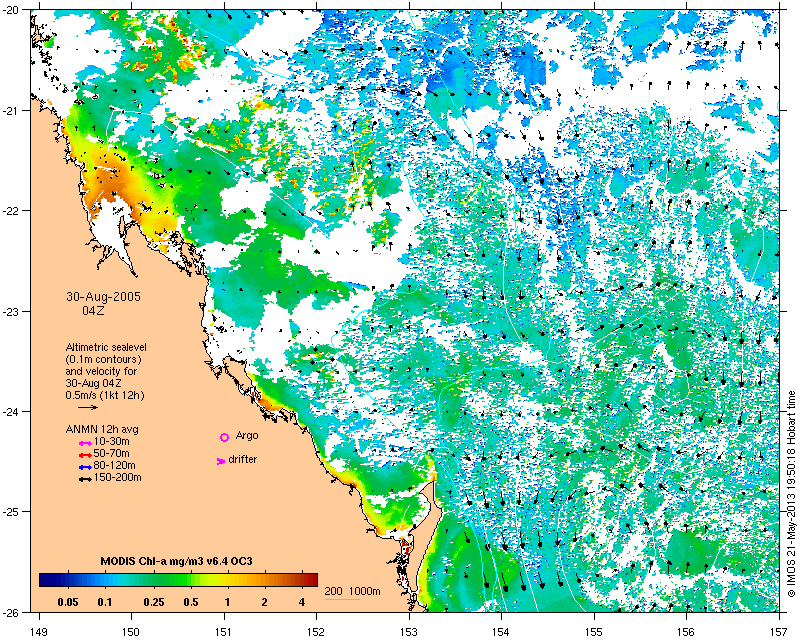Select the magenta 10-30m depth arrow
Viewport: 800px width, 640px height.
85,443
